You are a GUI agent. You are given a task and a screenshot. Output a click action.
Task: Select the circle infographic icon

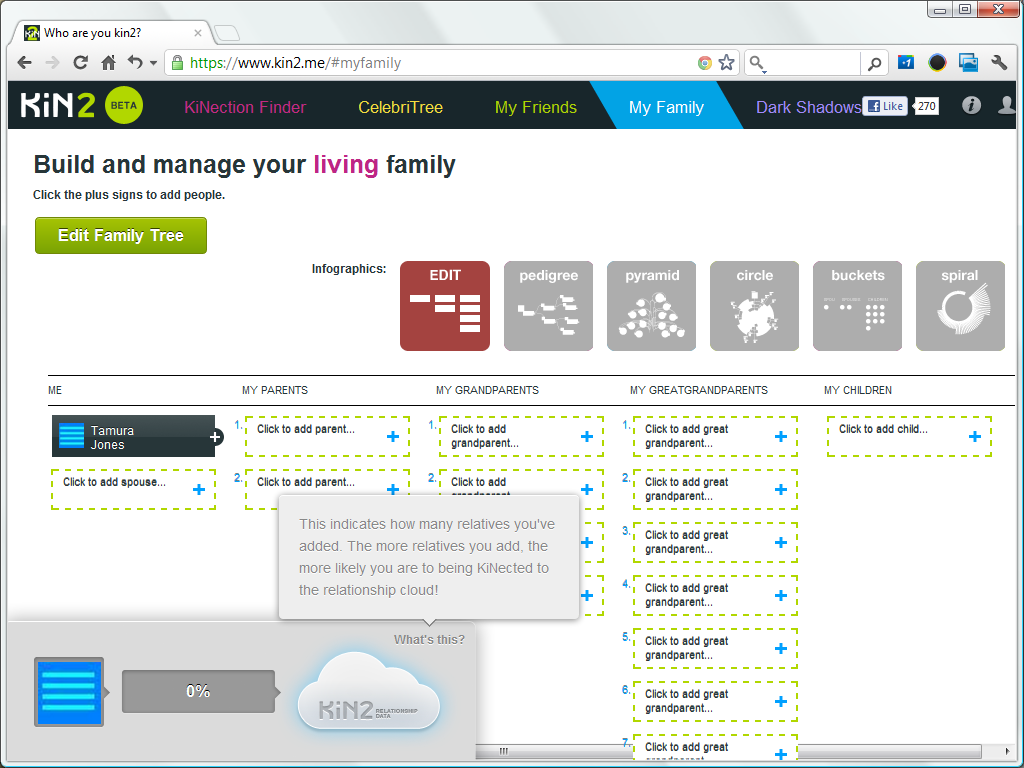coord(755,306)
